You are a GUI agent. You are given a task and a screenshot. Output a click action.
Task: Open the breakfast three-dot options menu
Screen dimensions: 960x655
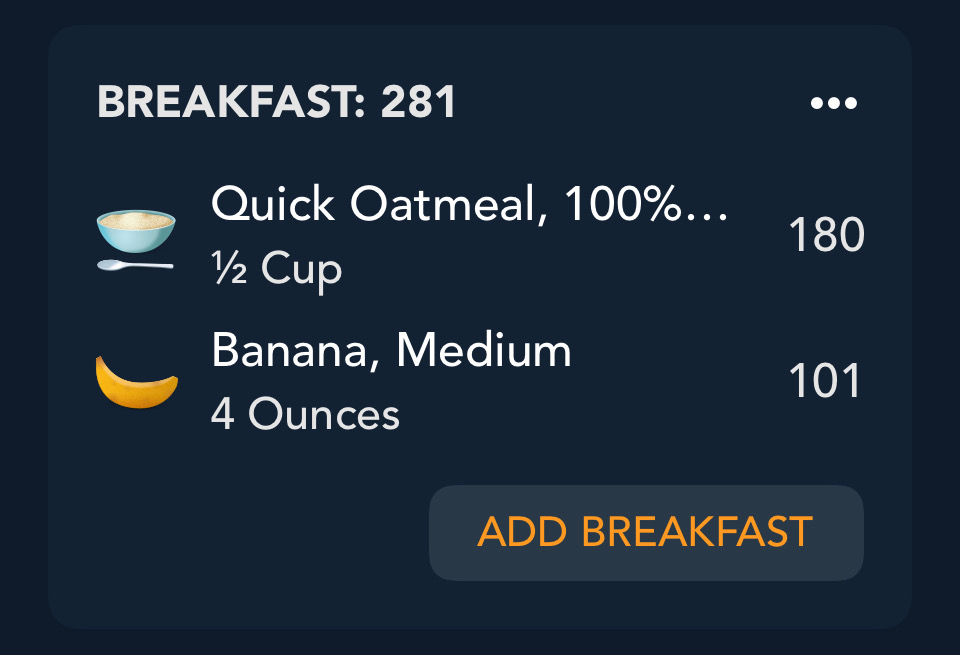click(x=833, y=103)
